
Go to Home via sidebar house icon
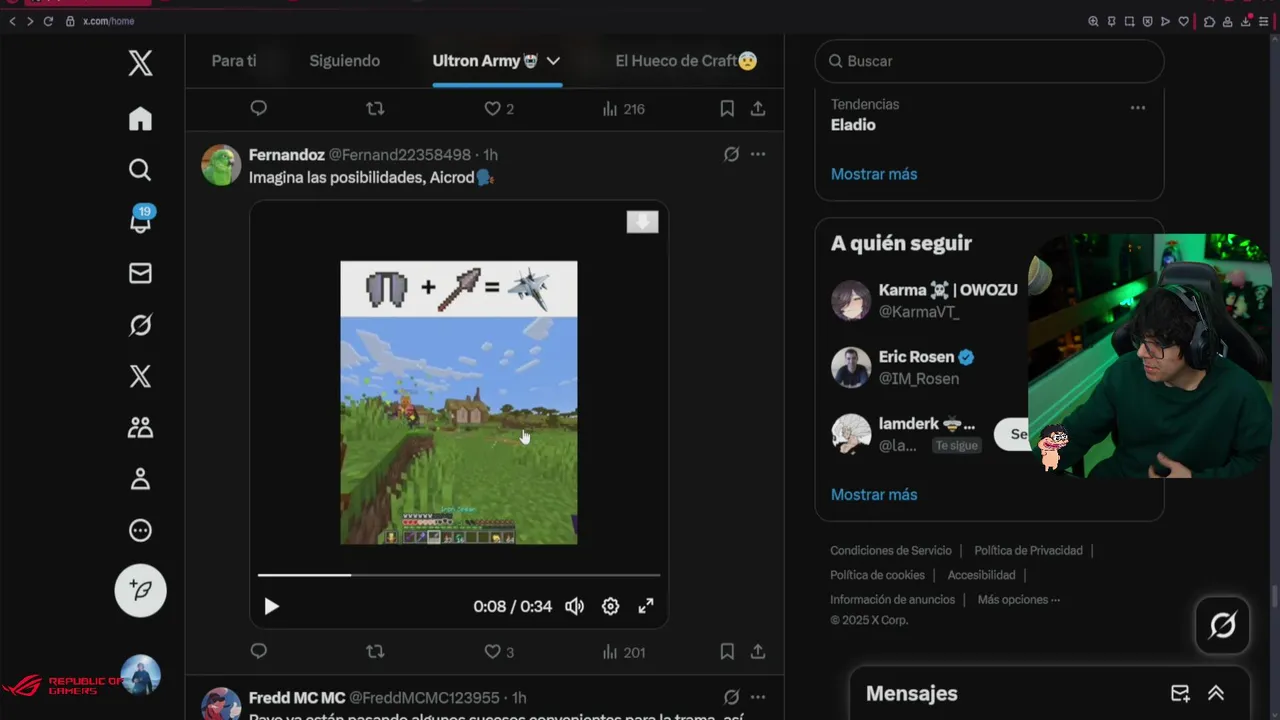(140, 119)
